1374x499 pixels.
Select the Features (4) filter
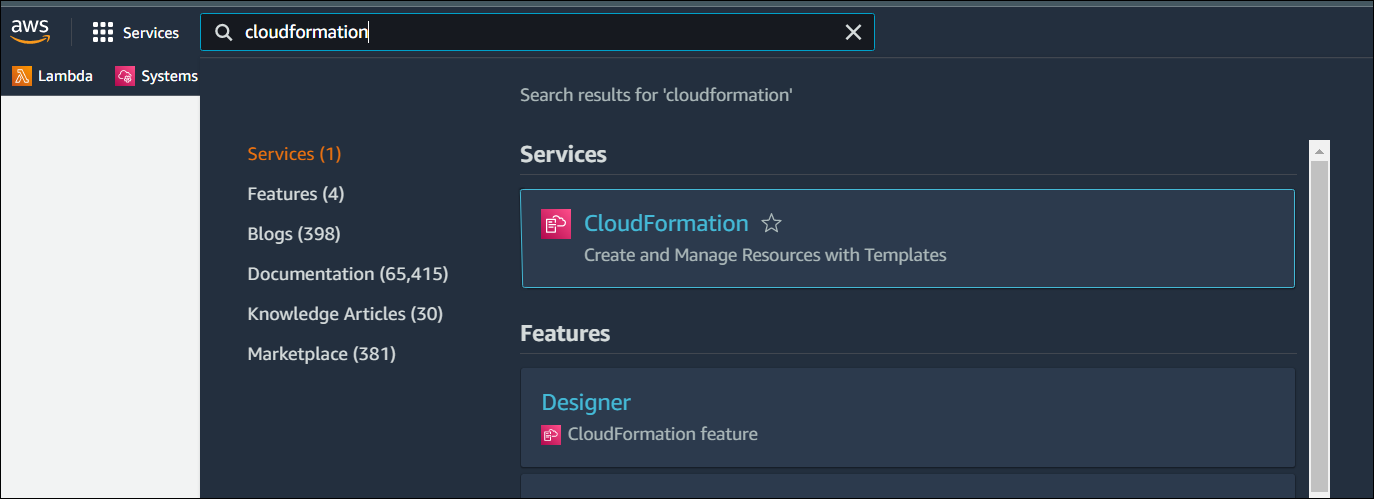click(x=295, y=194)
